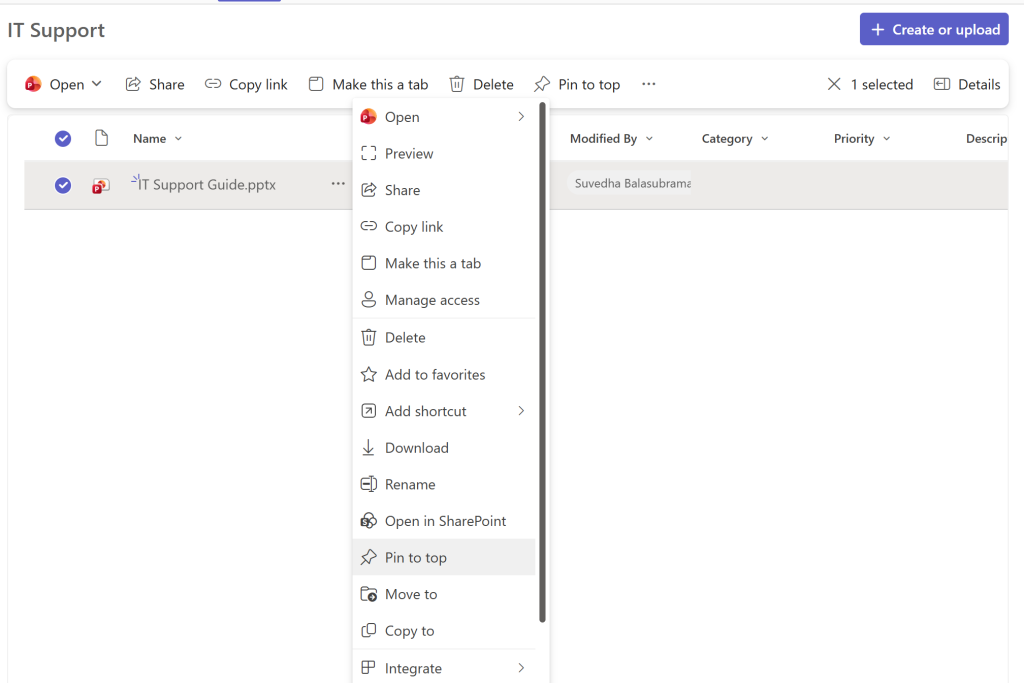Select Add to favorites menu entry
1024x683 pixels.
[x=444, y=374]
